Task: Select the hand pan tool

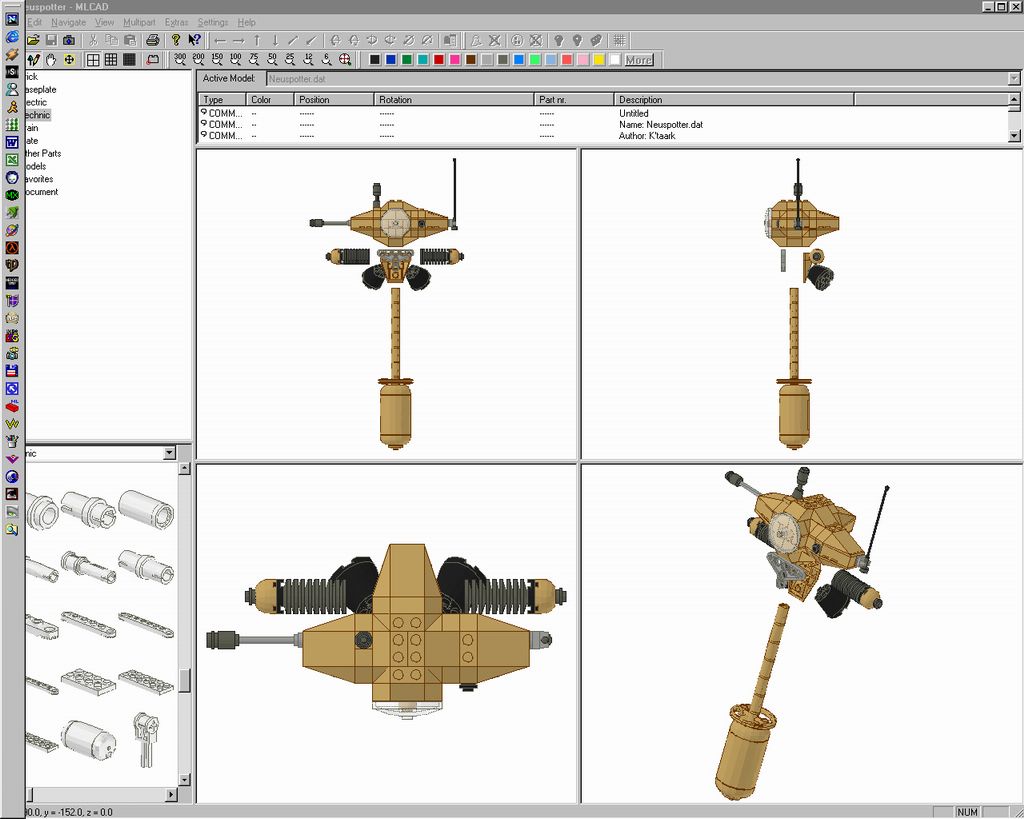Action: [51, 60]
